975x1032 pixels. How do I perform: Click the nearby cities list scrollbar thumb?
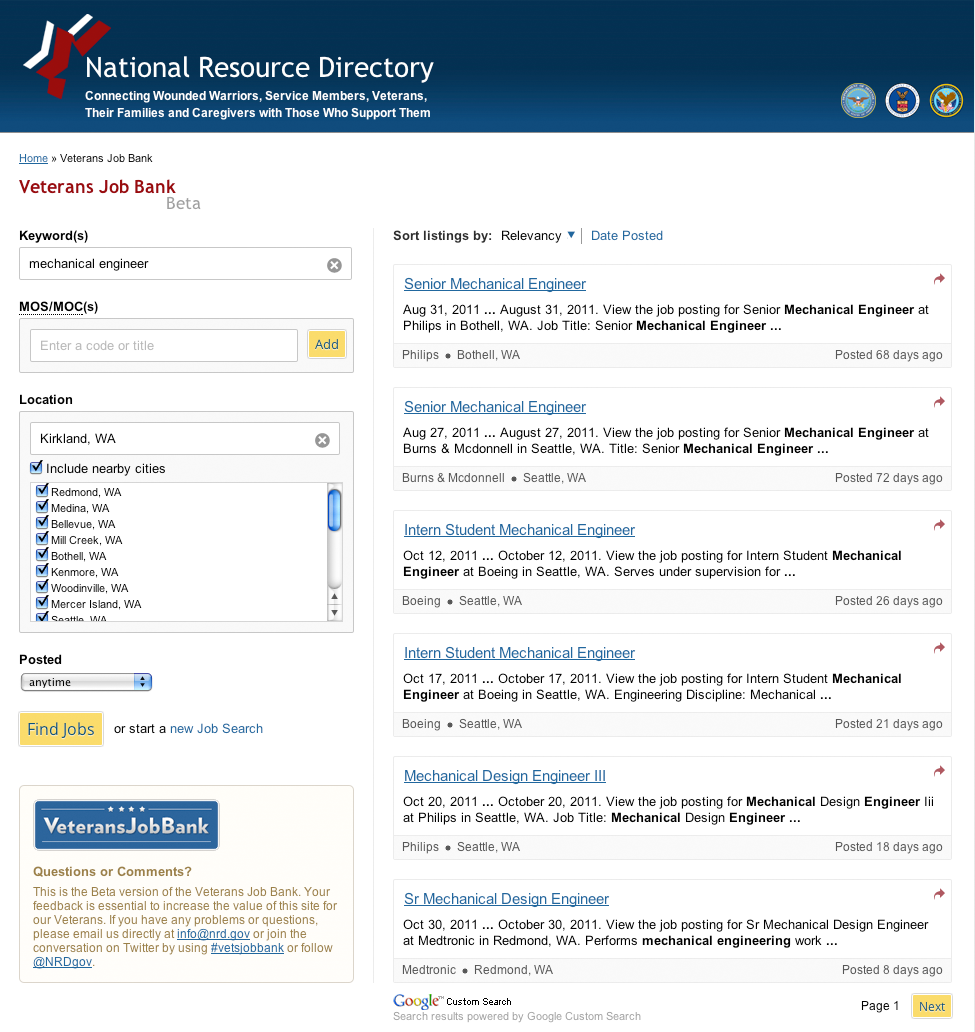334,509
